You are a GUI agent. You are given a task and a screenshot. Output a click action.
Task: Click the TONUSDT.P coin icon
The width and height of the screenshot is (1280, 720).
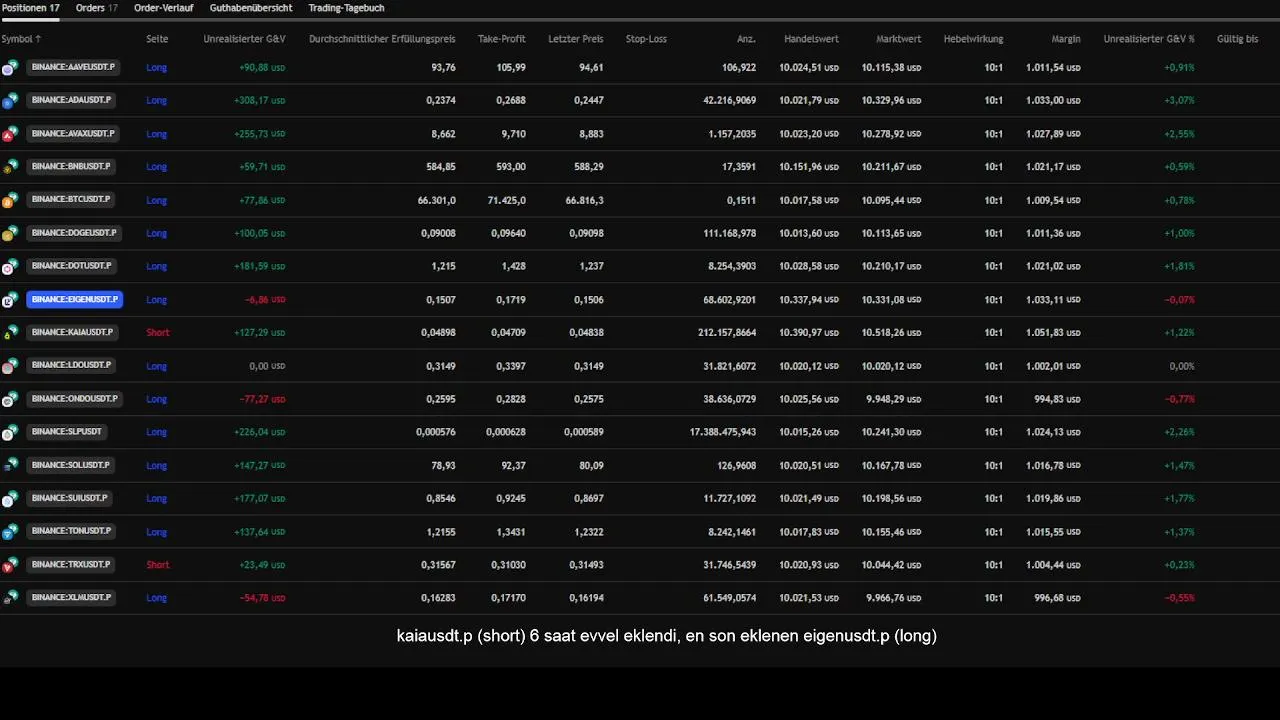10,532
